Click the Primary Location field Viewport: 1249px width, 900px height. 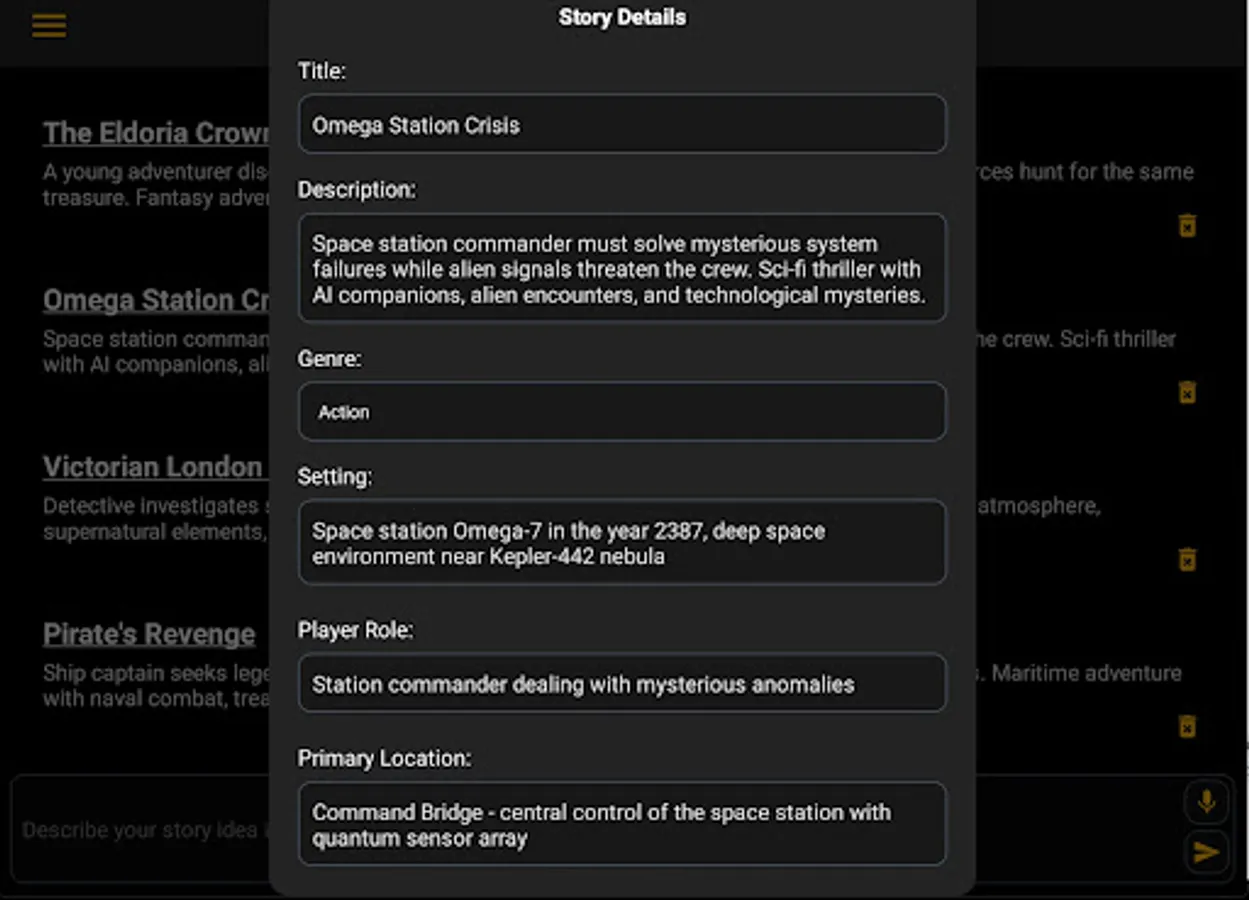click(621, 824)
